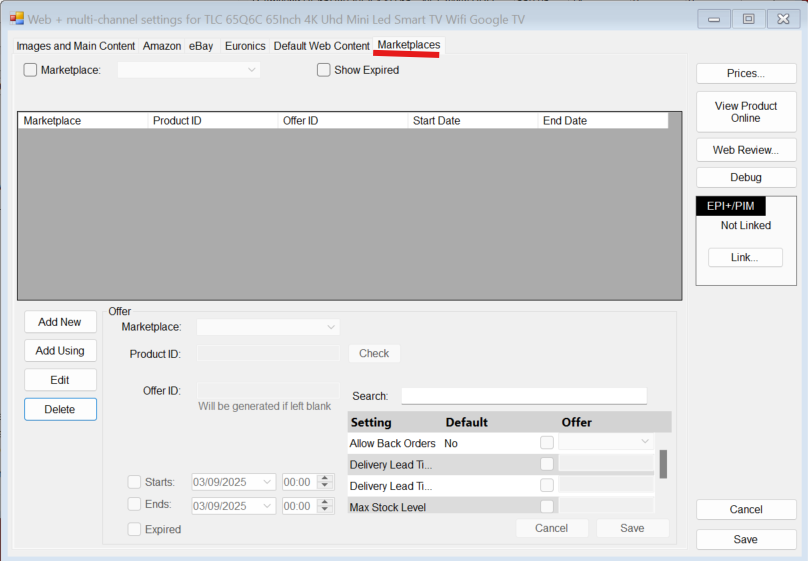Check the Starts date checkbox
This screenshot has height=561, width=808.
click(x=135, y=482)
